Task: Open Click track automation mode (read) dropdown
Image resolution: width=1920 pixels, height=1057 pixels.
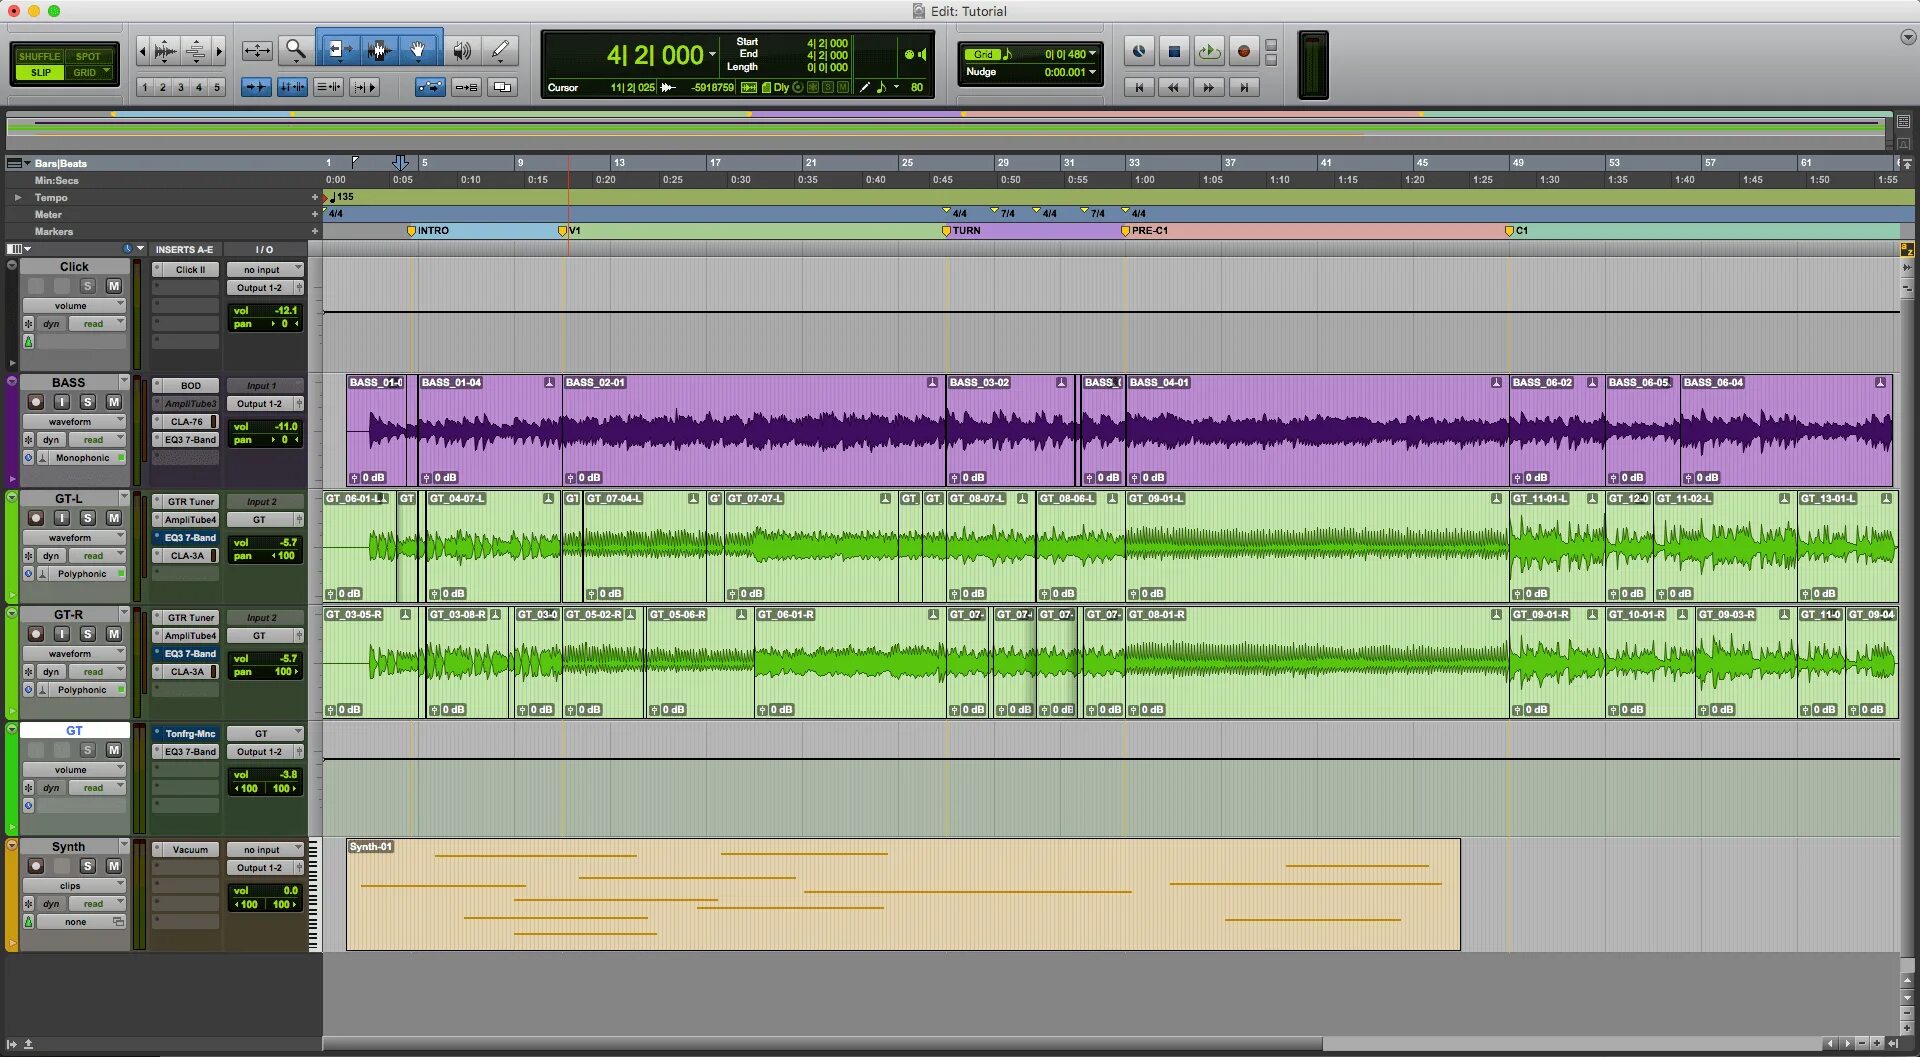Action: (97, 323)
